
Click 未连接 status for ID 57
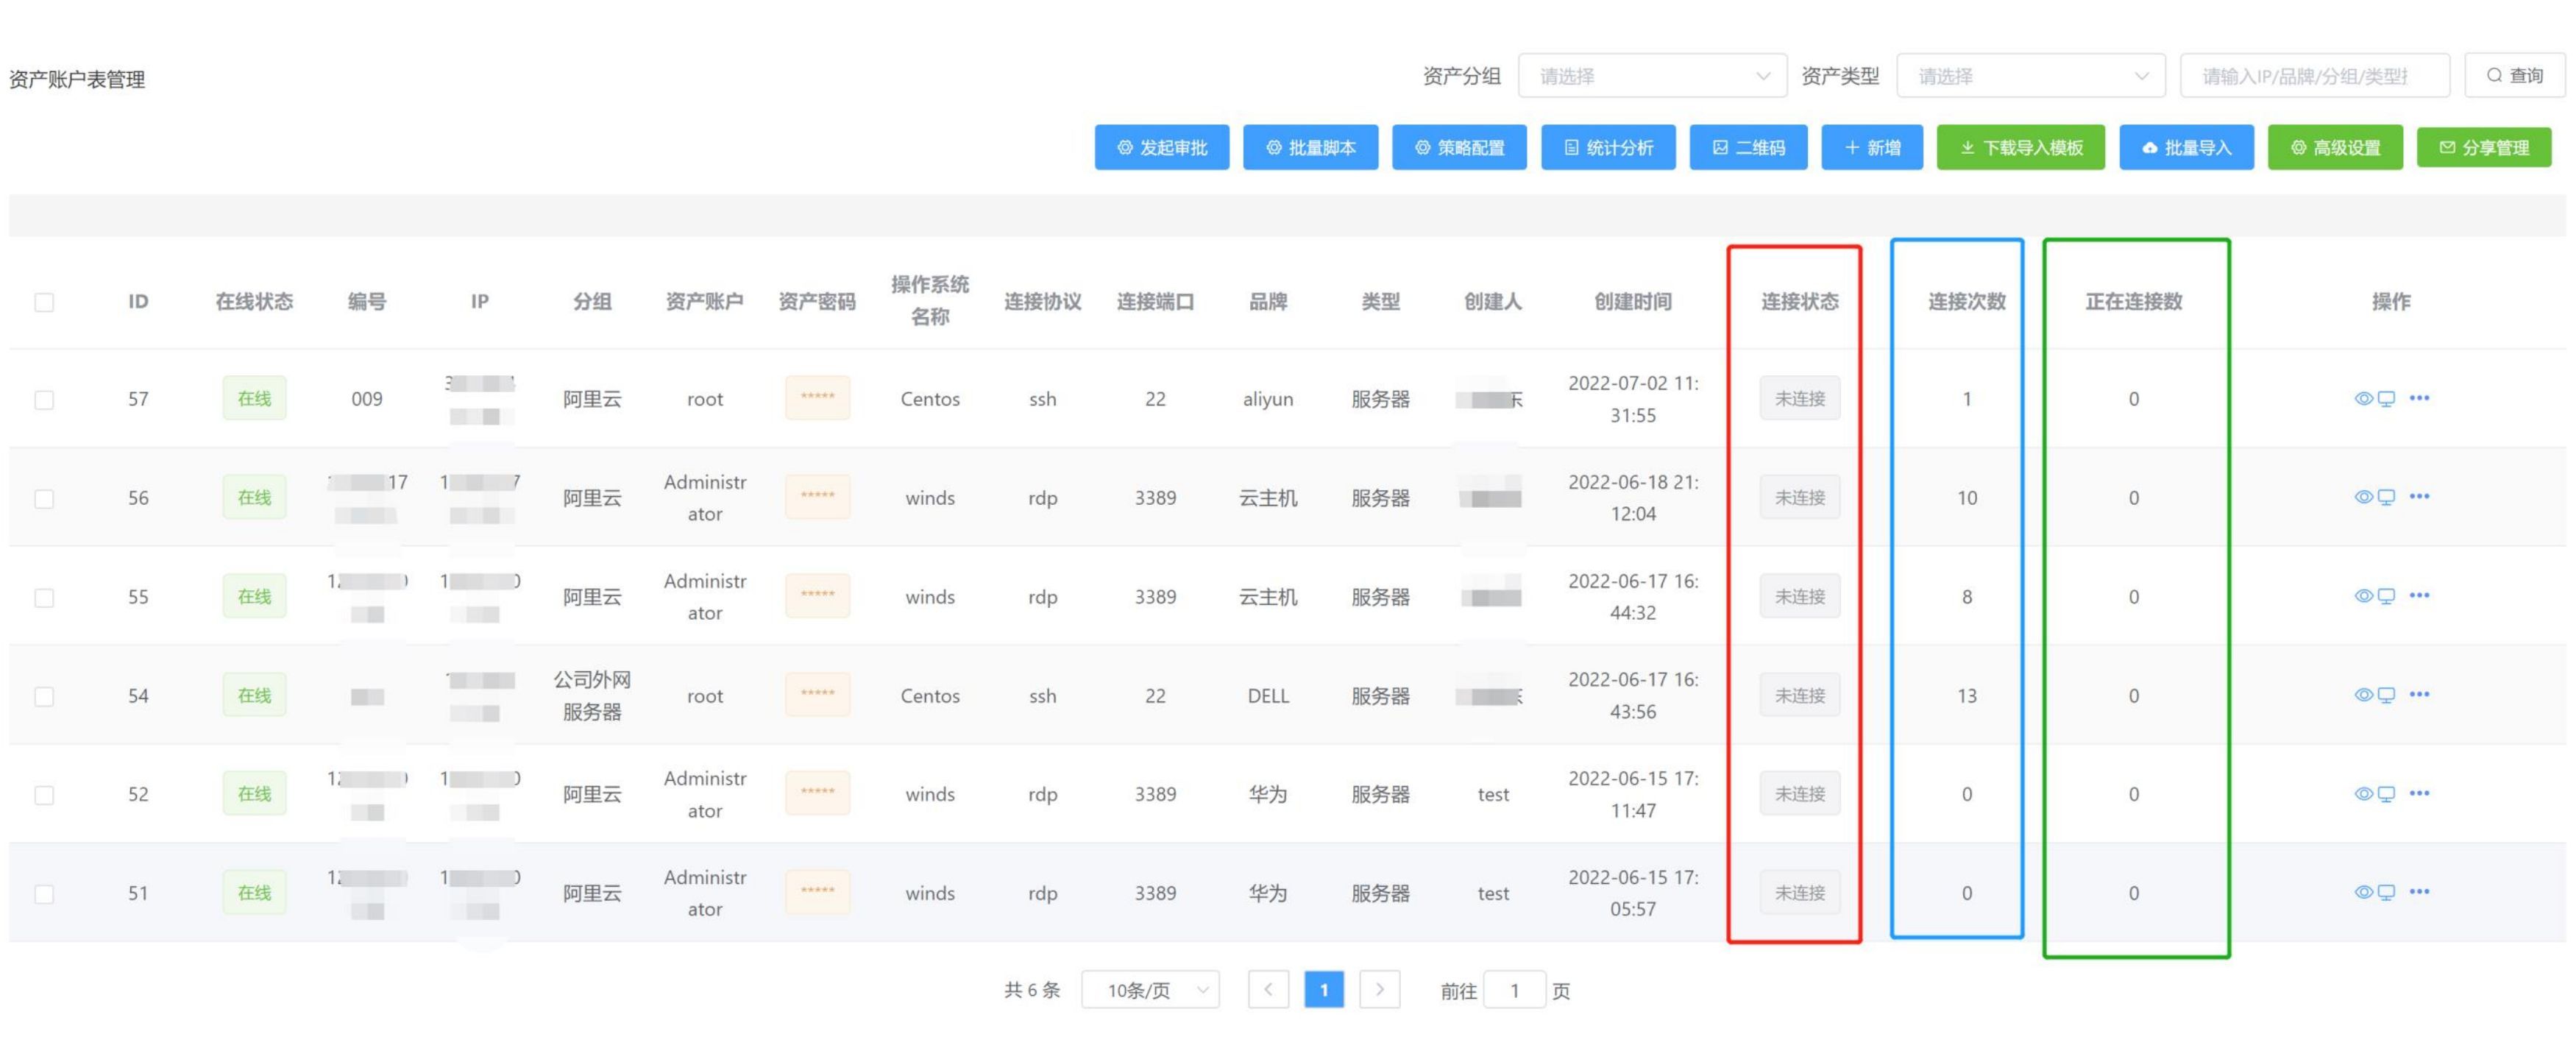tap(1800, 398)
